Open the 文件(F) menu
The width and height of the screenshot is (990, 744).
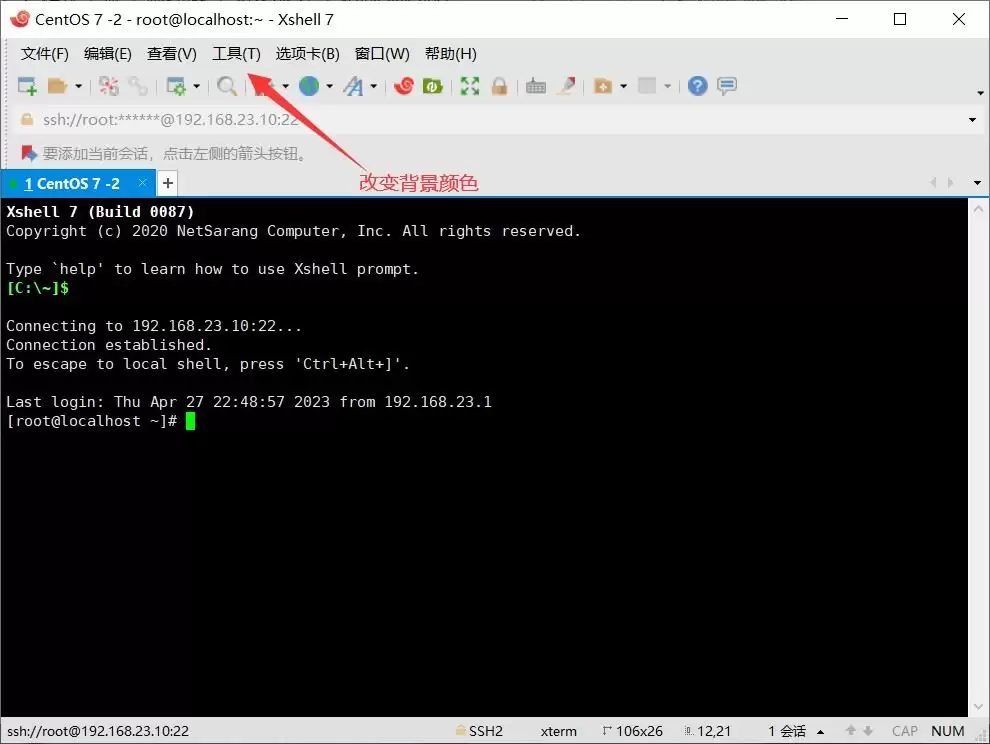(44, 54)
